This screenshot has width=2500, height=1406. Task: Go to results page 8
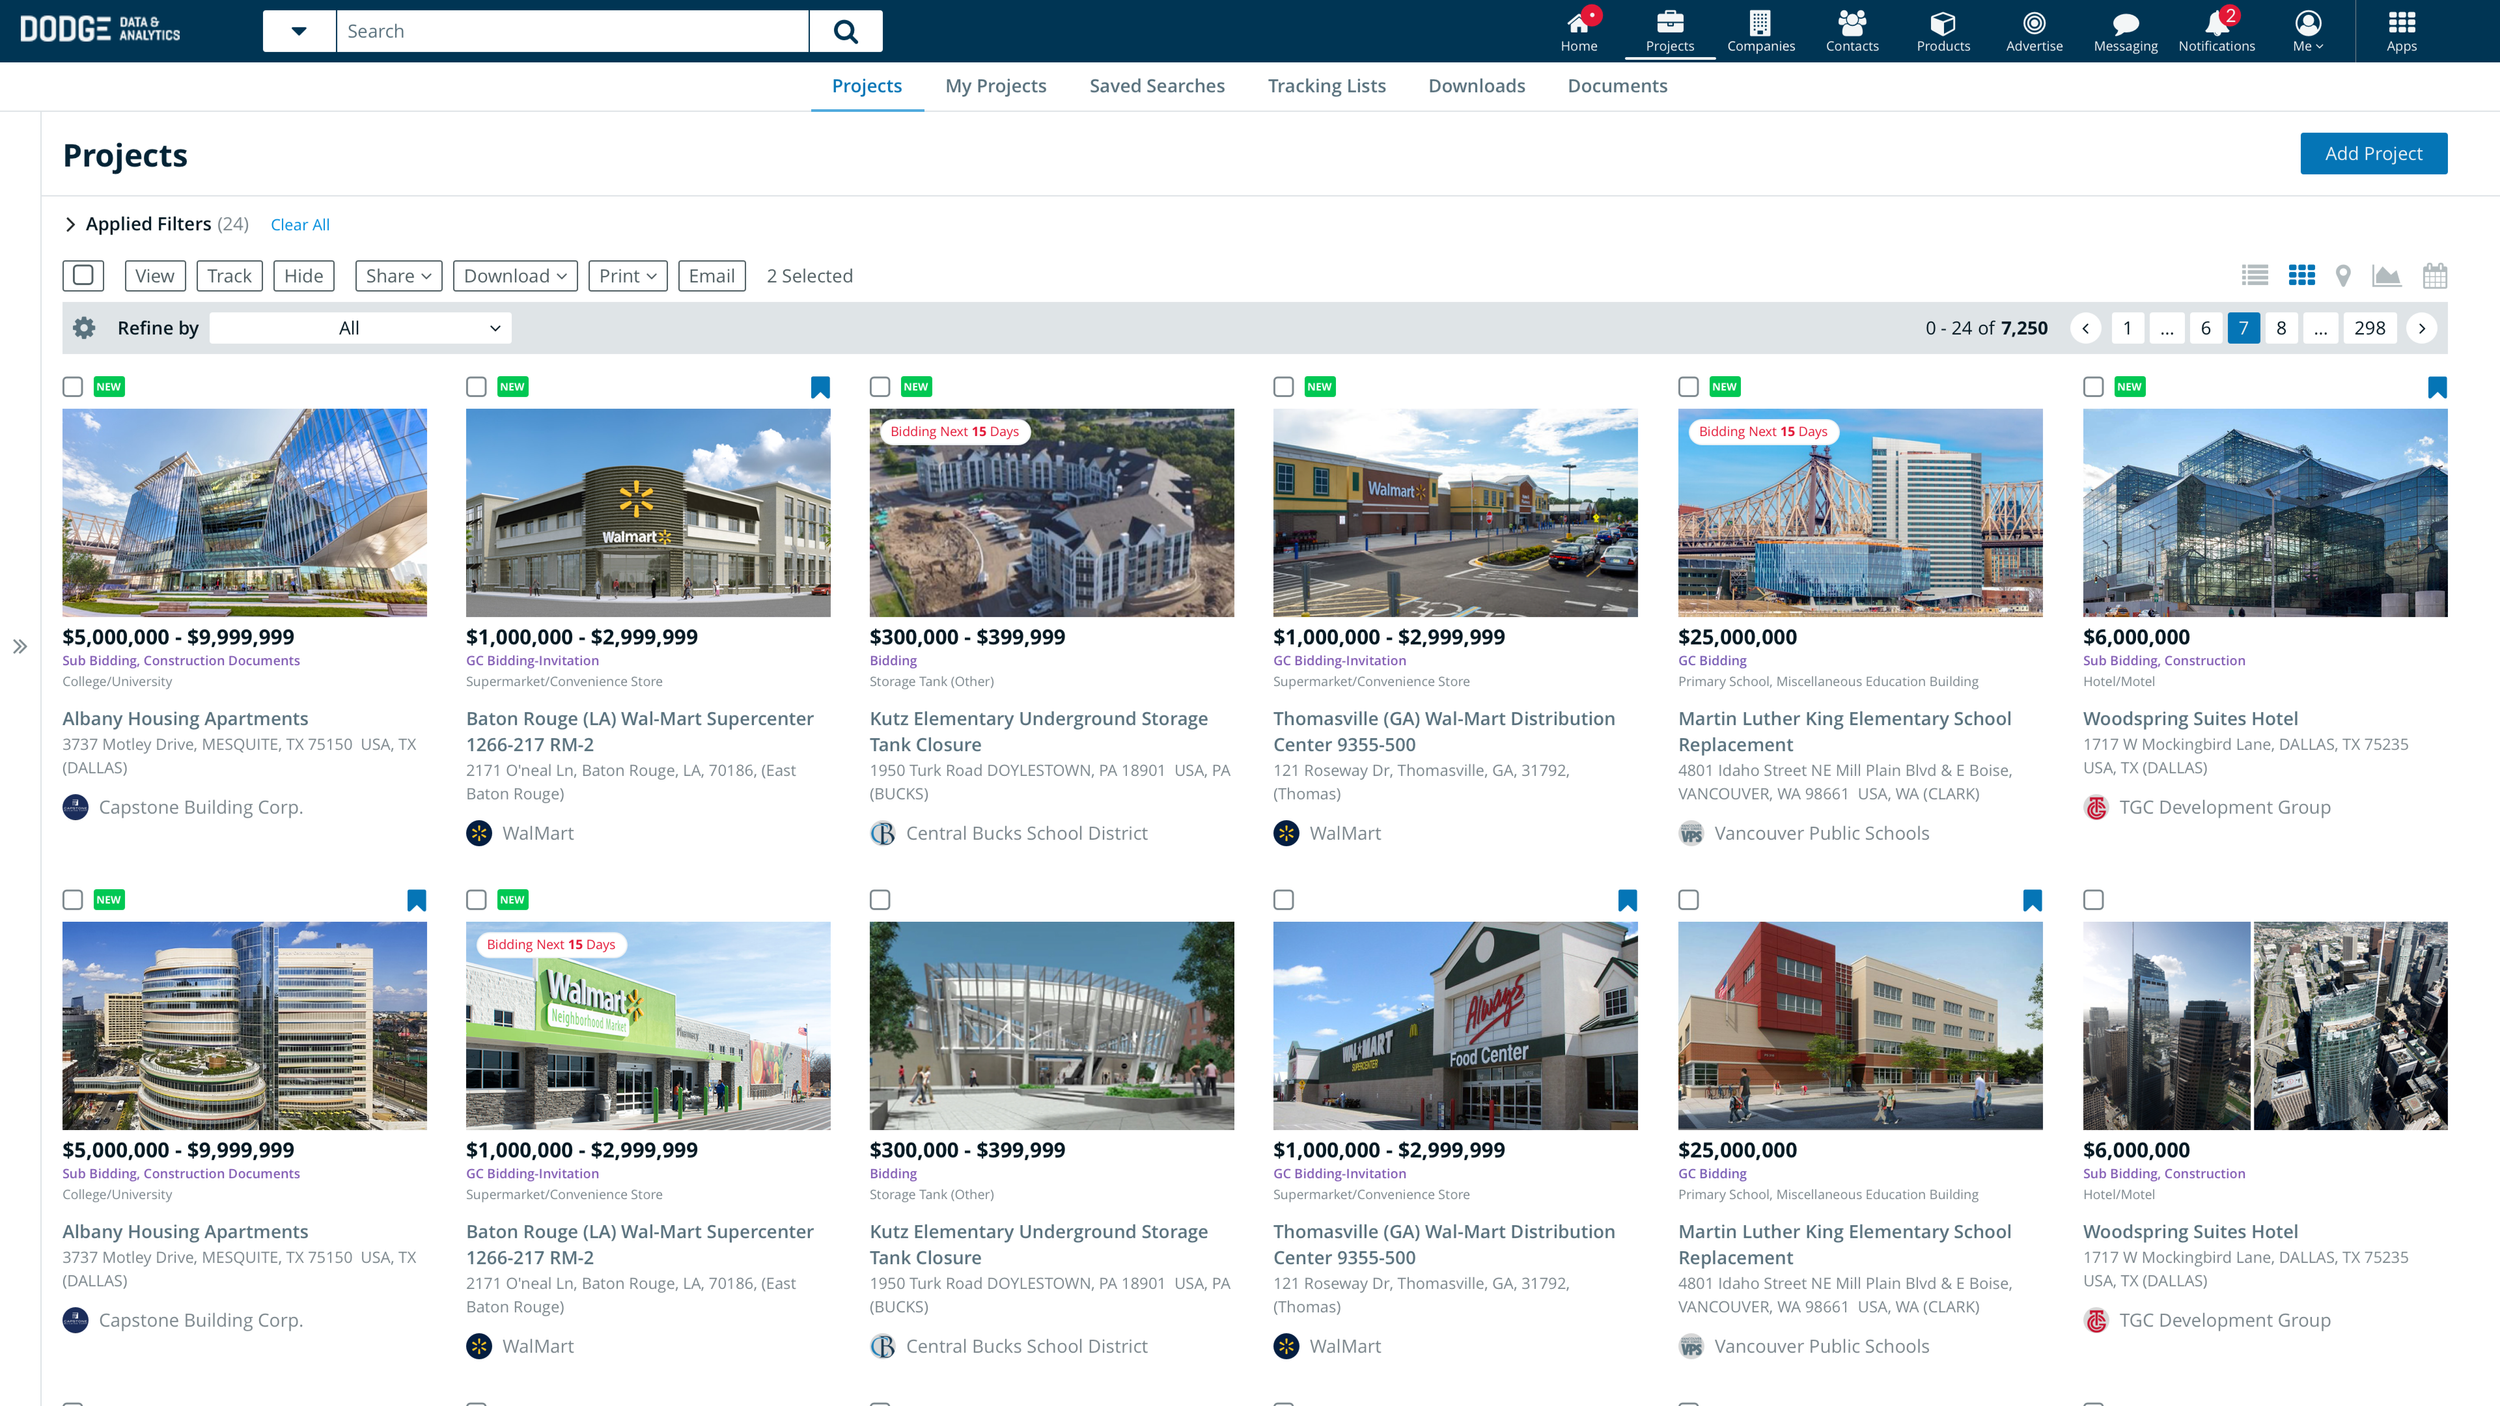(x=2281, y=328)
